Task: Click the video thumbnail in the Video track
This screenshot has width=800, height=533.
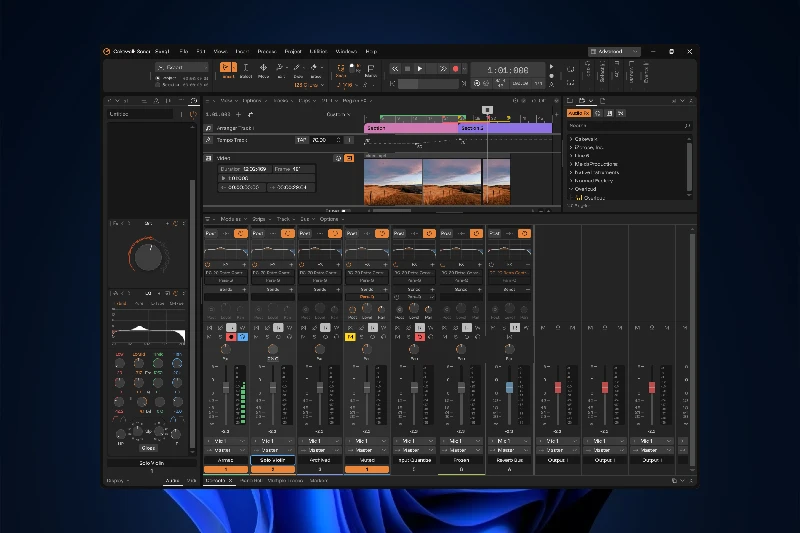Action: tap(392, 180)
